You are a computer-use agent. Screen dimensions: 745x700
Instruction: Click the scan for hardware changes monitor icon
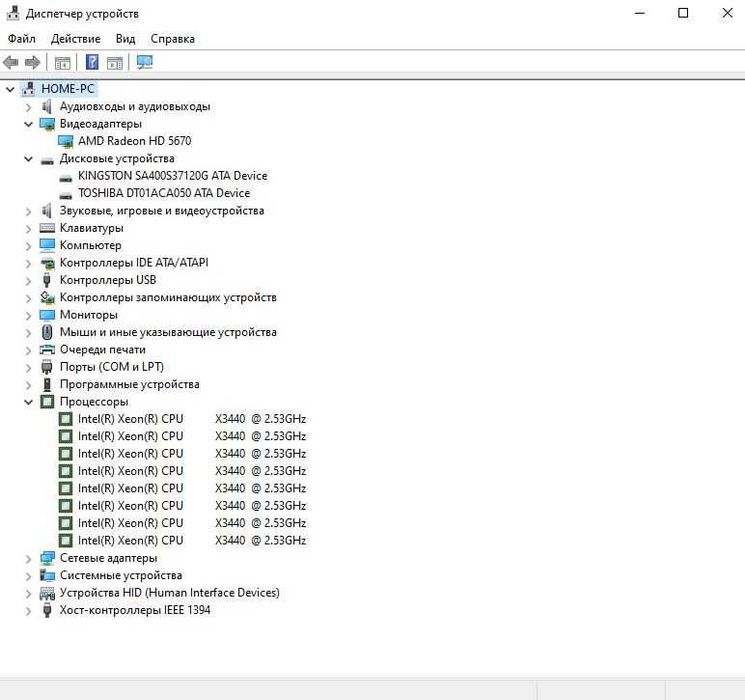coord(144,62)
